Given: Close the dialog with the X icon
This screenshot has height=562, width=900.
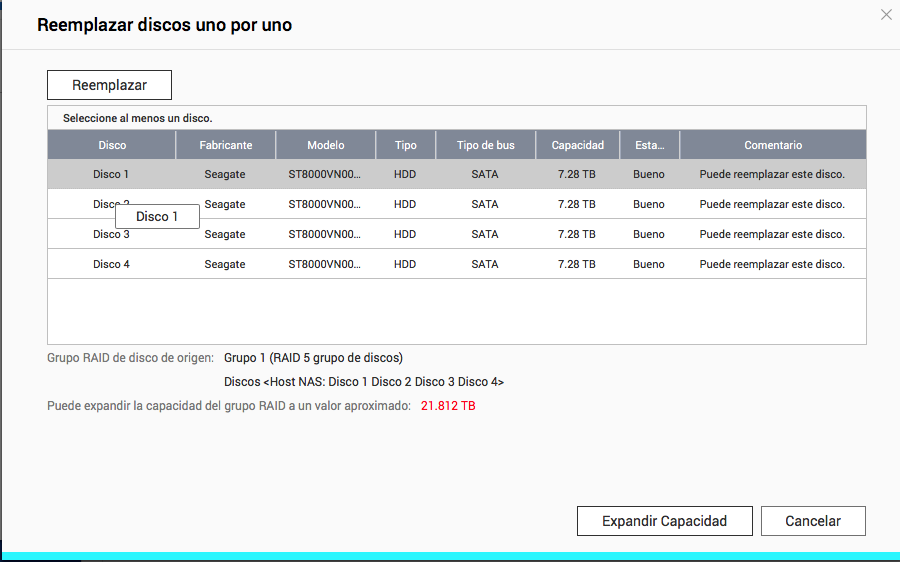Looking at the screenshot, I should (x=885, y=14).
